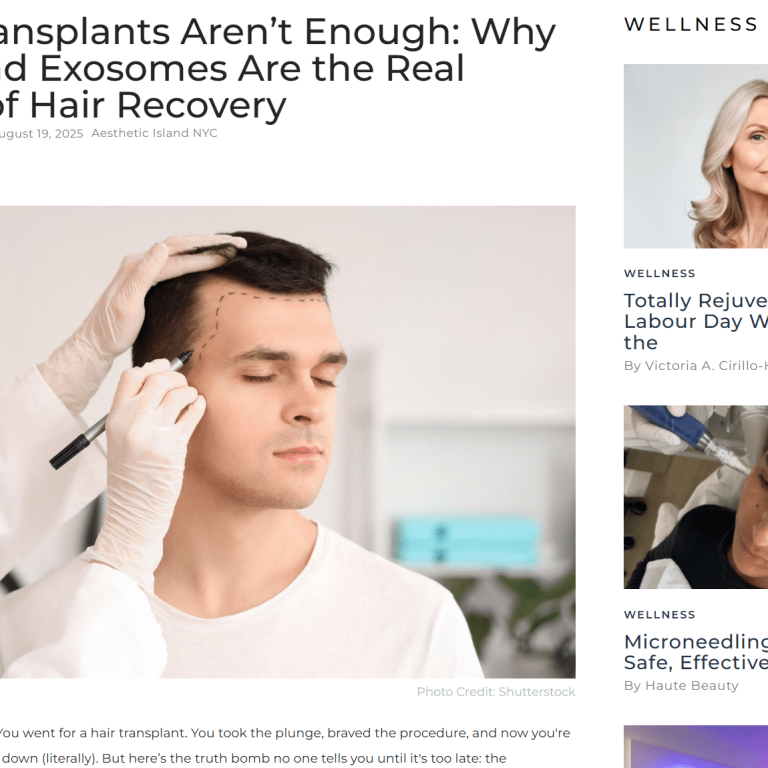Open the Microneedling Safe, Effective article title
The width and height of the screenshot is (768, 768).
click(x=696, y=652)
